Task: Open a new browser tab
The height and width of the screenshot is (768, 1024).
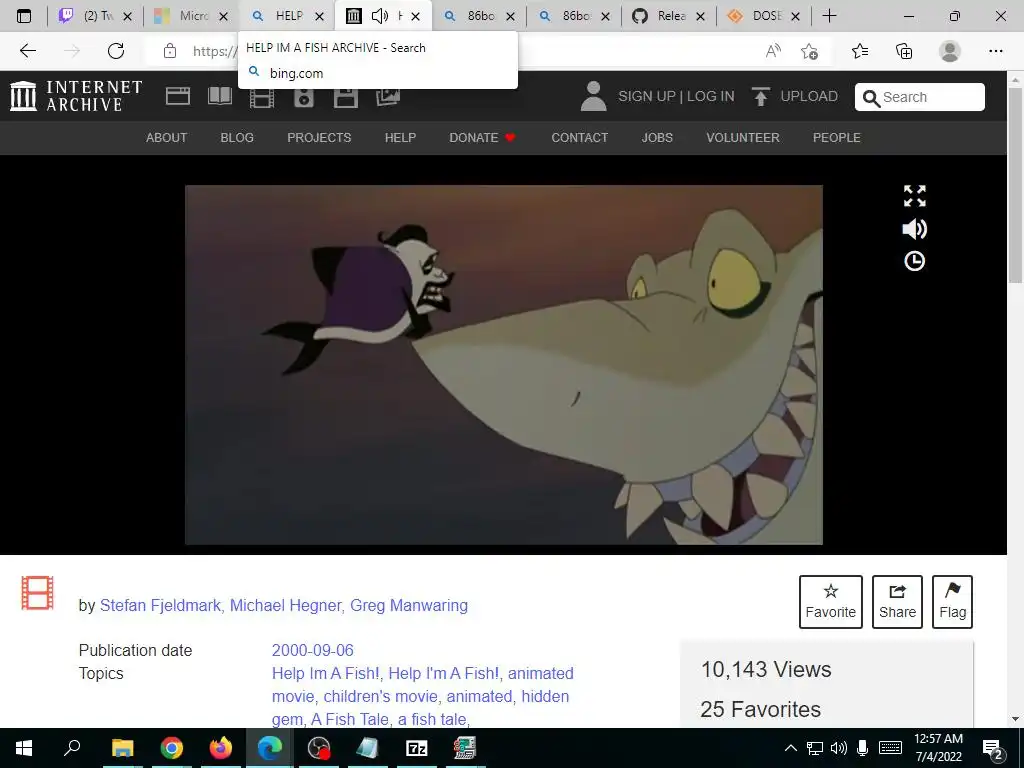Action: [829, 16]
